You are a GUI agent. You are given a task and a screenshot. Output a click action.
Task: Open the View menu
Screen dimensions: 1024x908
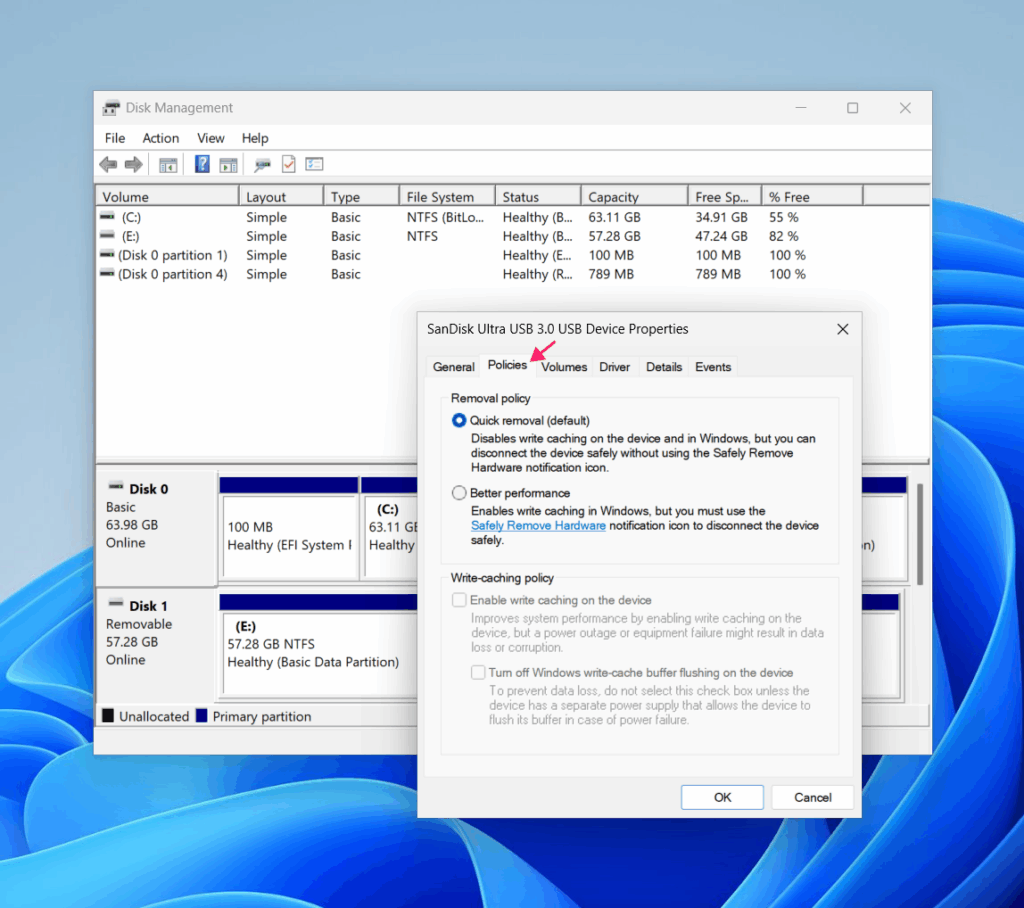coord(211,138)
